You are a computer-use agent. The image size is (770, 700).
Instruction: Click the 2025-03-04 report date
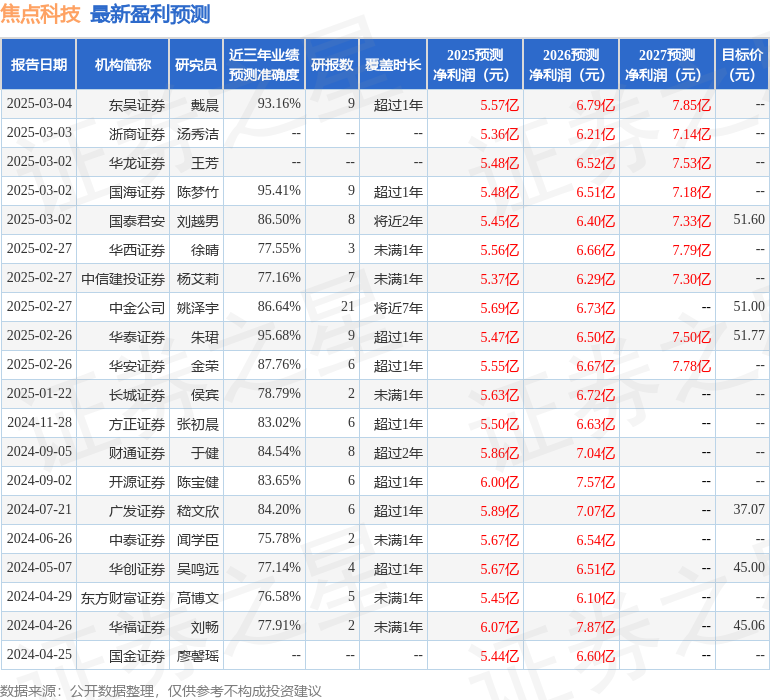tap(39, 104)
